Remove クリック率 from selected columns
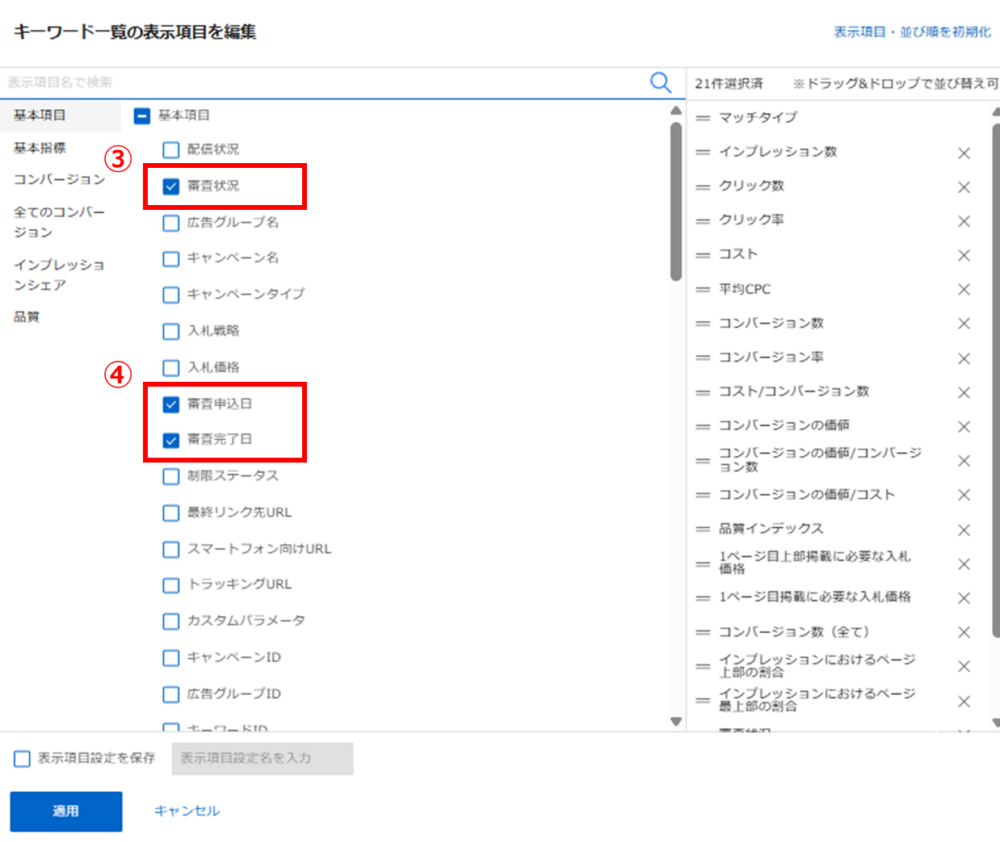Screen dimensions: 1000x842 [x=964, y=221]
